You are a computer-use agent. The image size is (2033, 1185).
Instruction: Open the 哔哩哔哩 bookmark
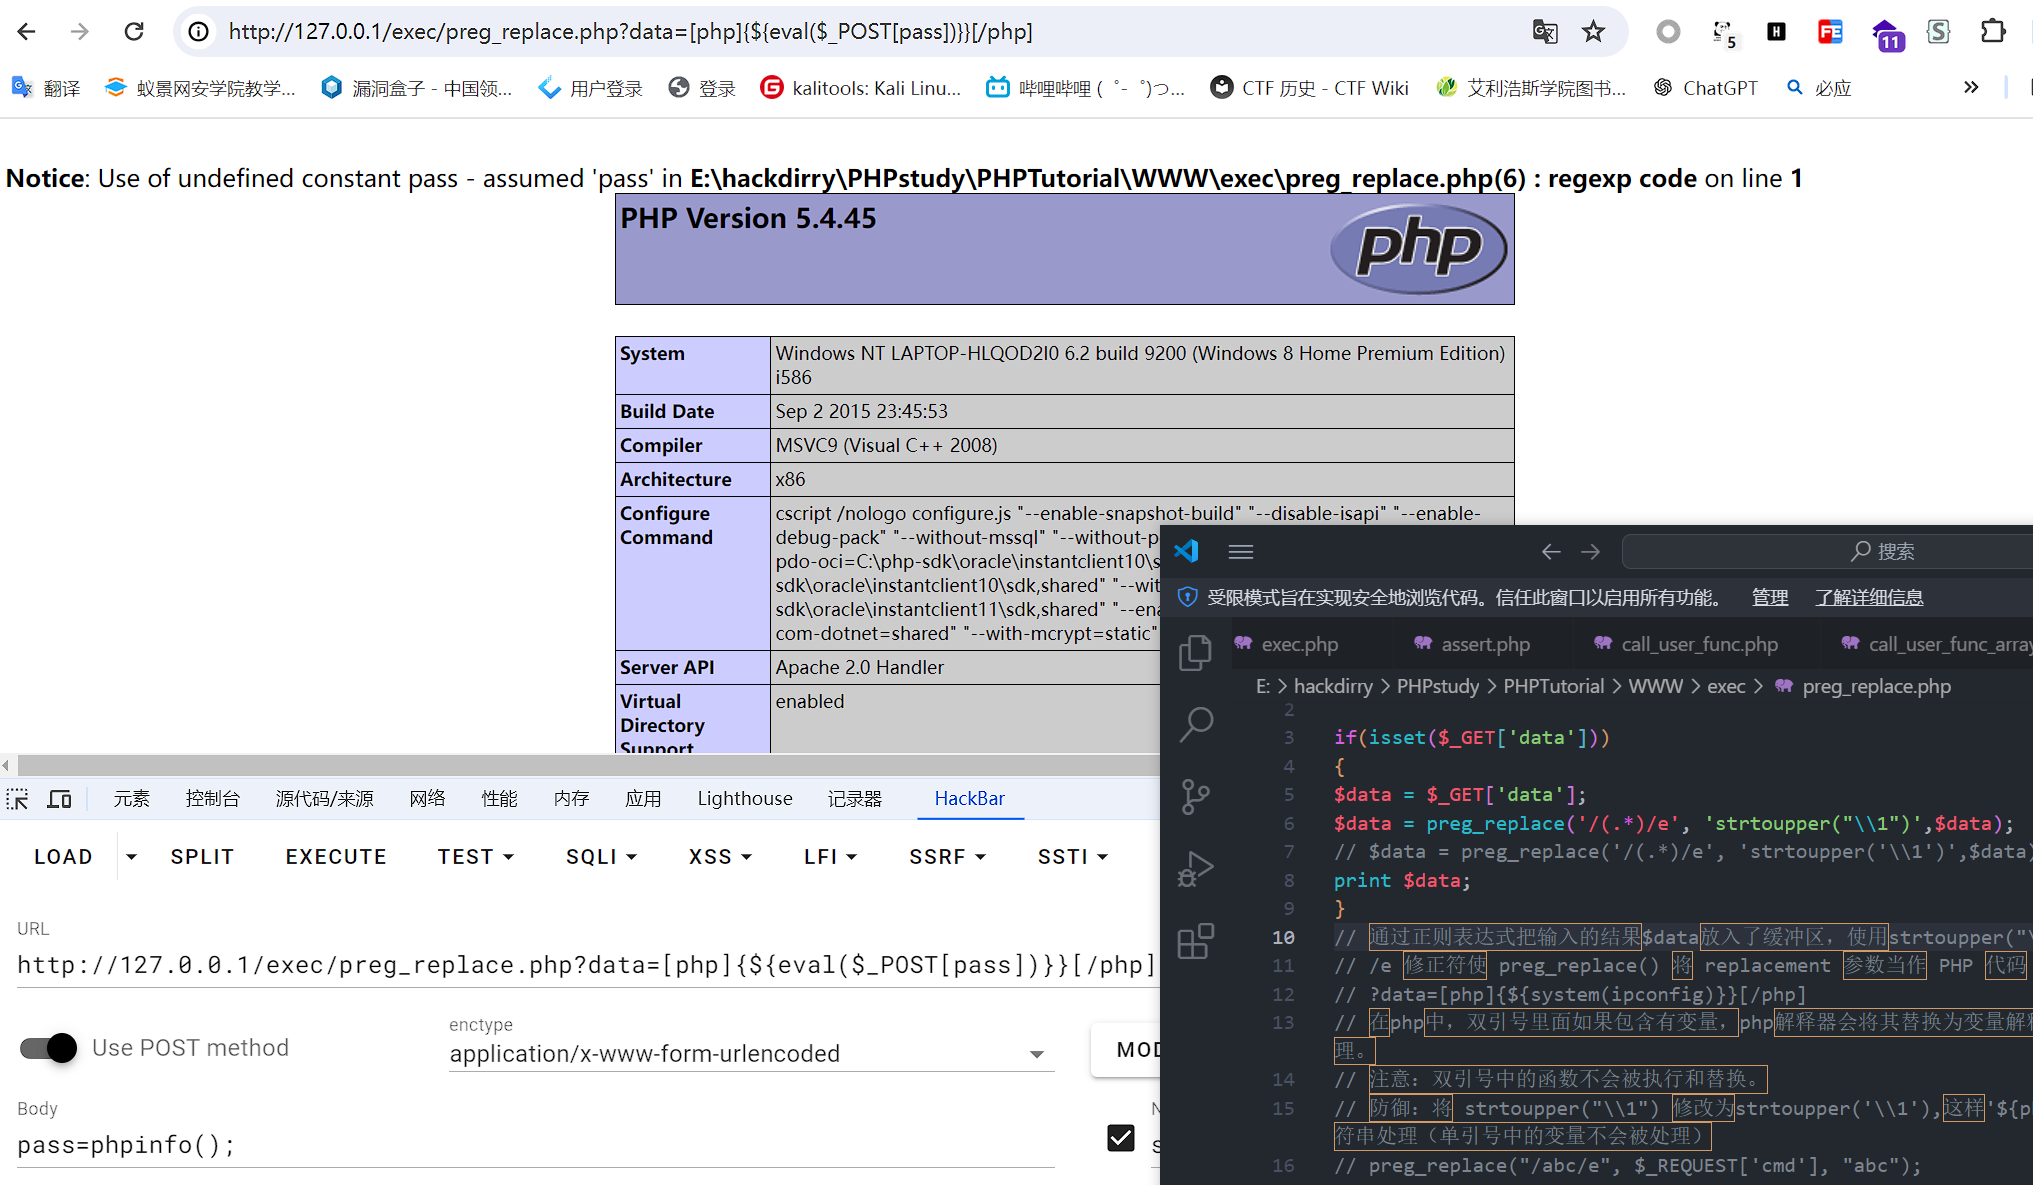[x=1085, y=88]
